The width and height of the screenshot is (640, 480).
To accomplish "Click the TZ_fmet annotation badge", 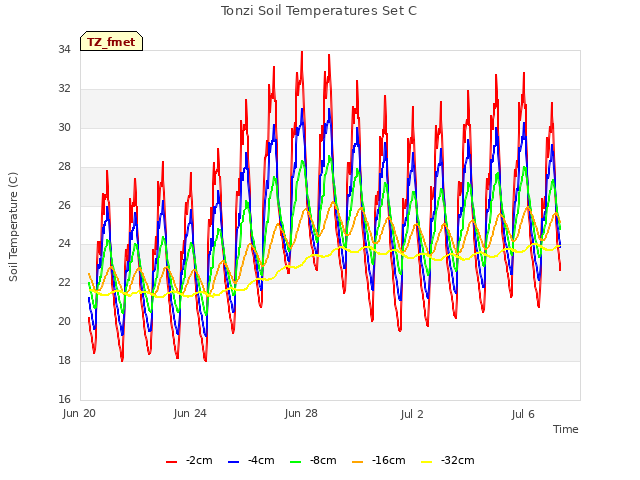I will click(111, 41).
